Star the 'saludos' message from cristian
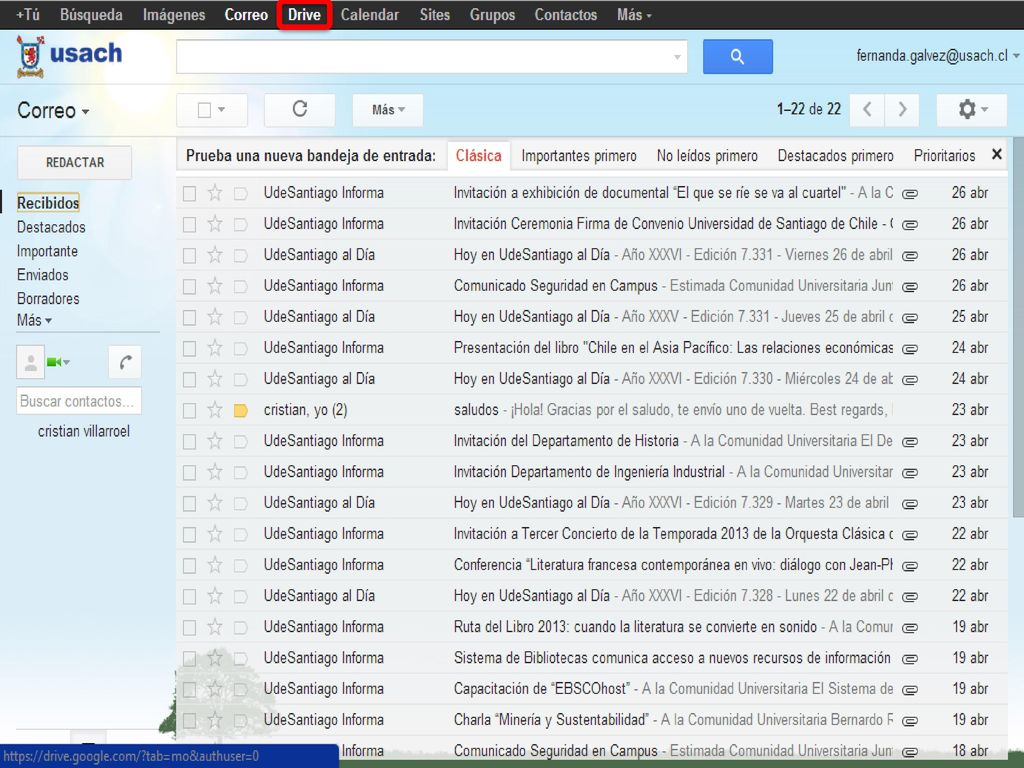Screen dimensions: 1024x768 click(215, 410)
